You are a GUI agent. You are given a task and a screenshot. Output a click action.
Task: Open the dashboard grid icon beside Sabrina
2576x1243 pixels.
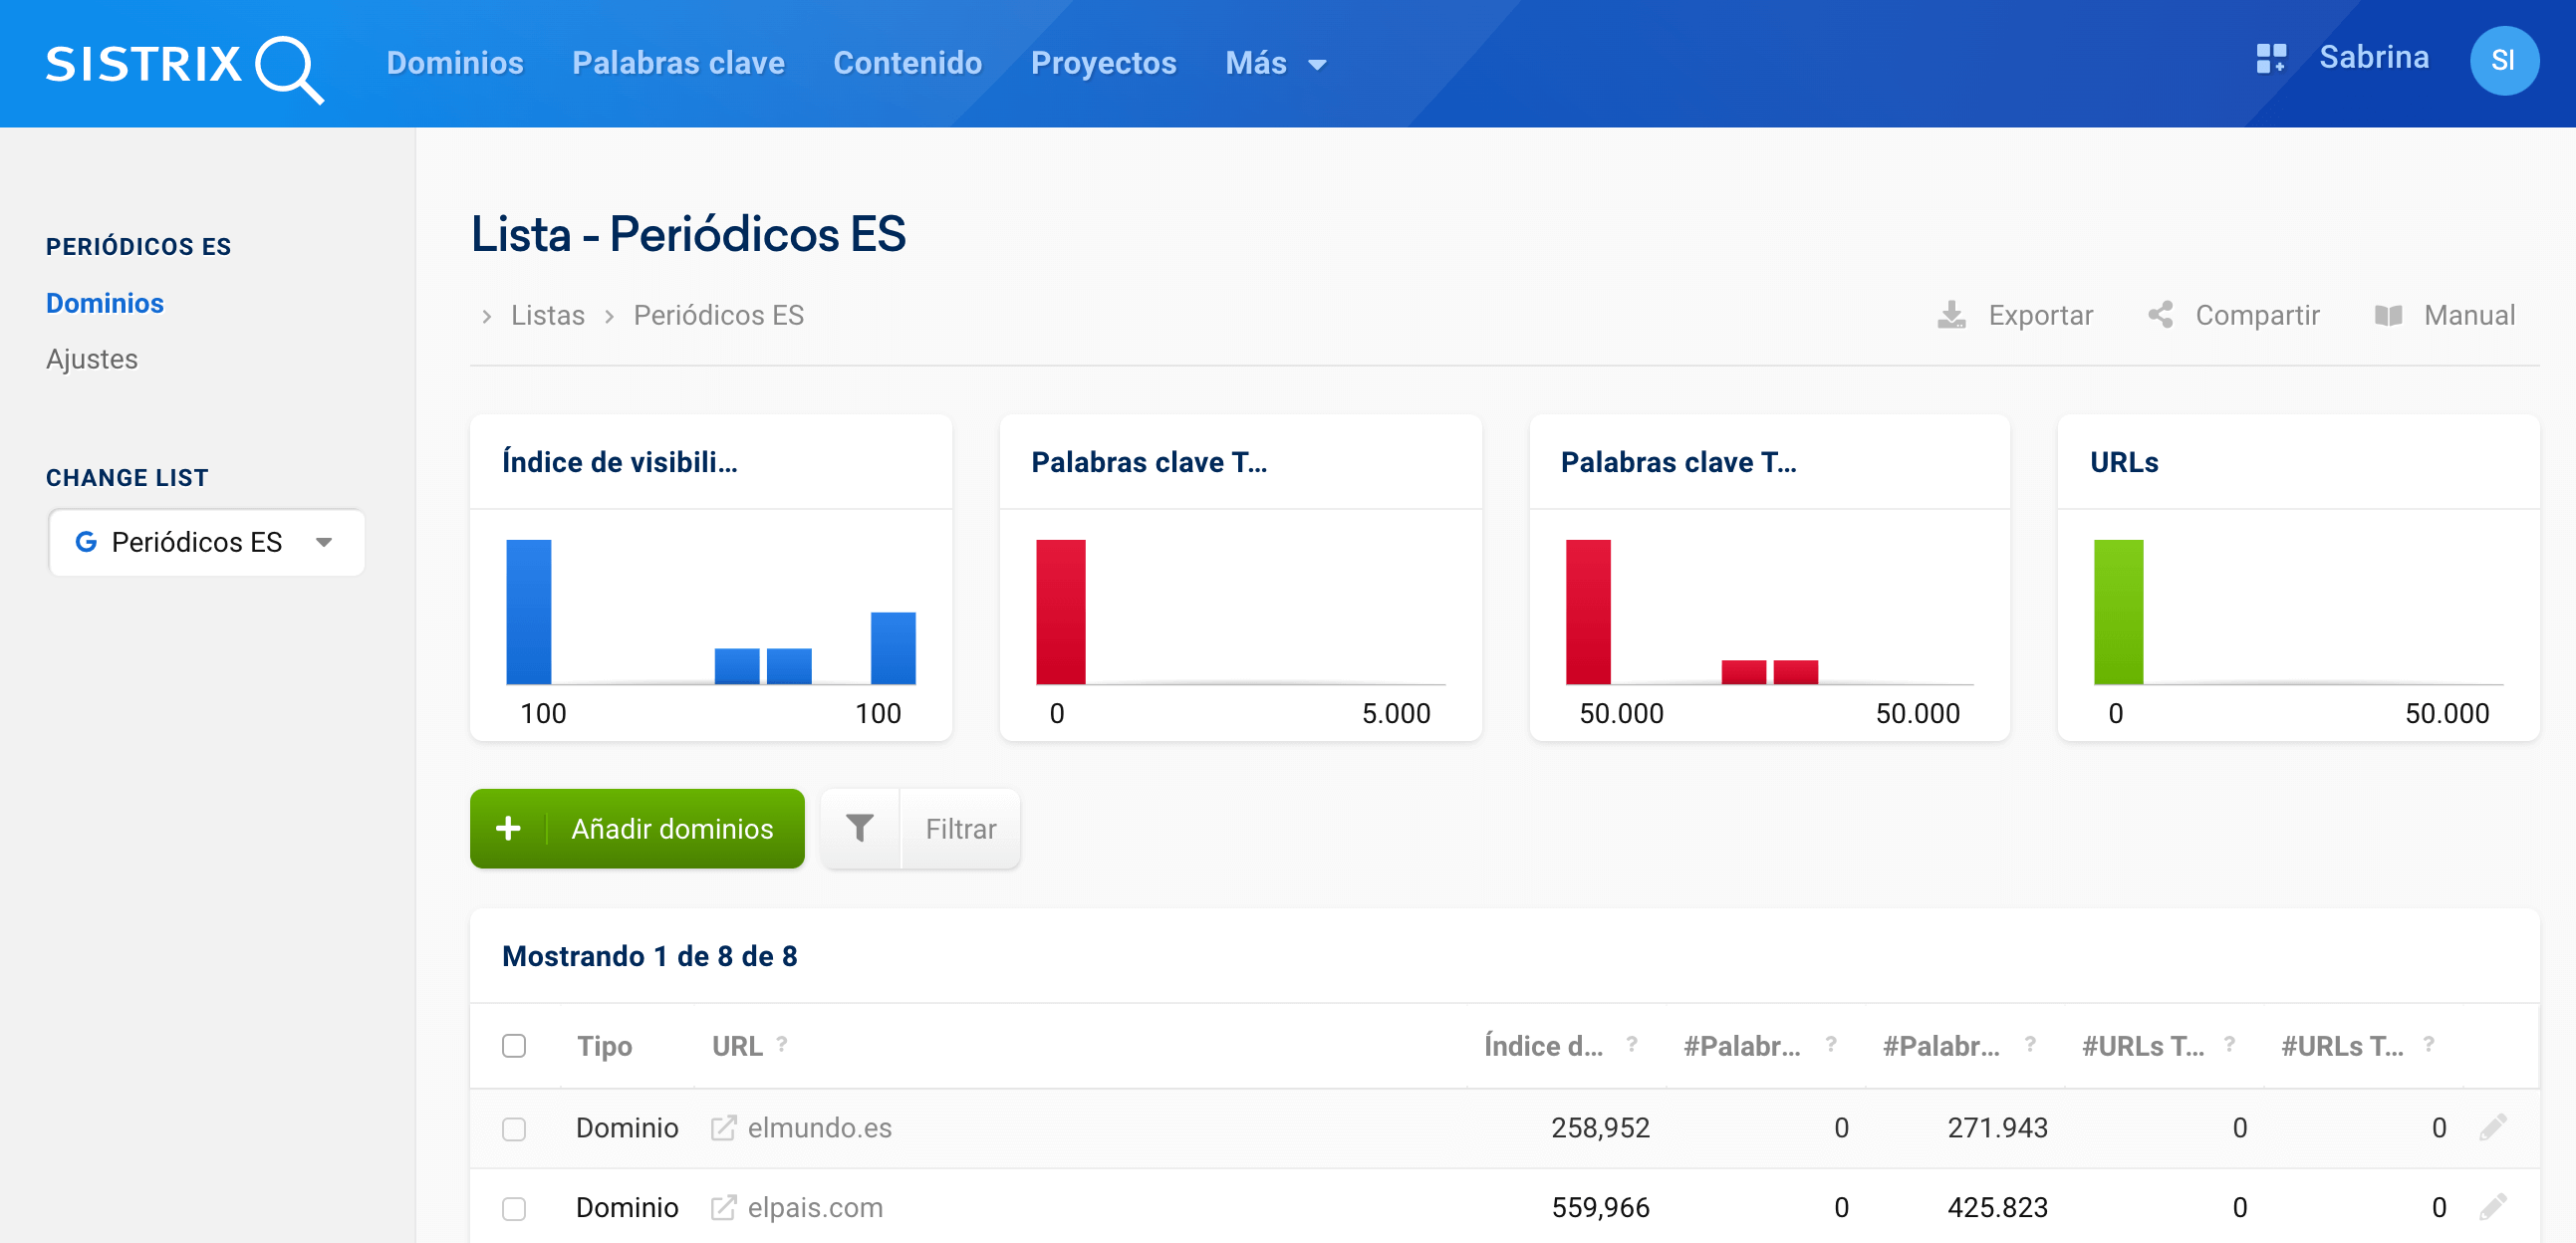click(x=2270, y=59)
